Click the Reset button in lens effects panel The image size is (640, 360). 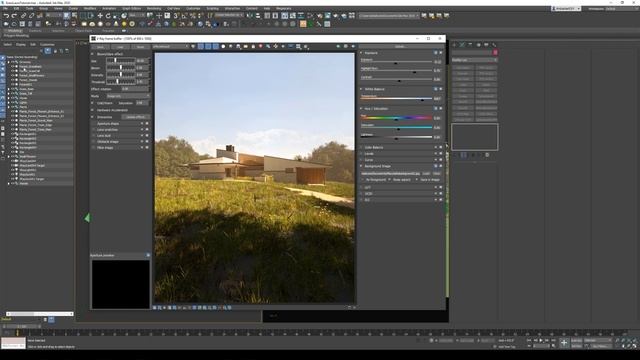[x=140, y=47]
